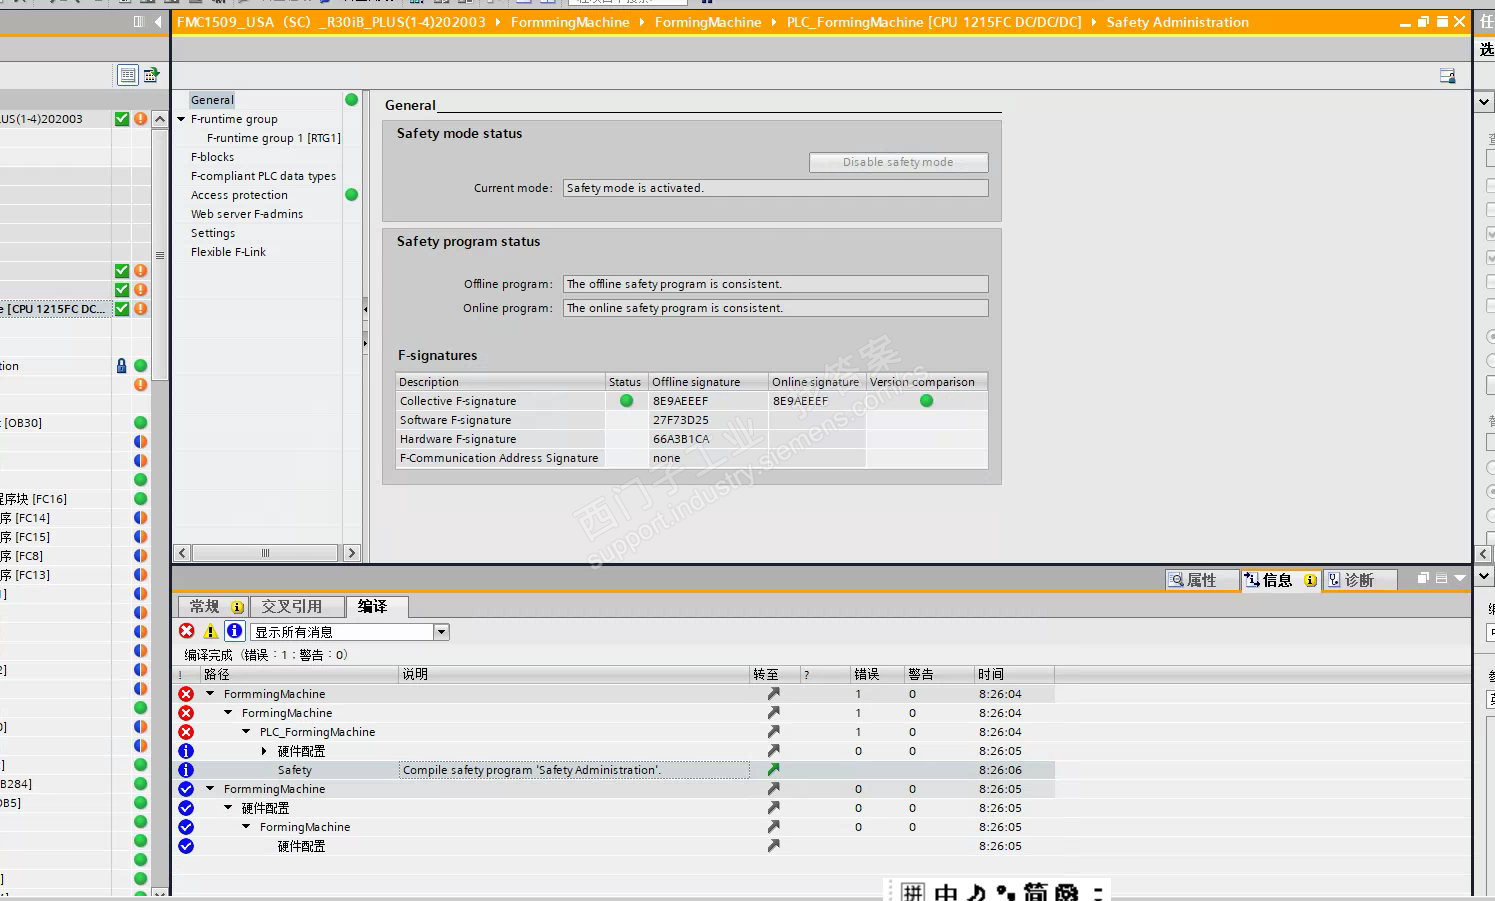Click Go to arrow for first FormmingMachine row
This screenshot has width=1495, height=901.
[x=773, y=694]
